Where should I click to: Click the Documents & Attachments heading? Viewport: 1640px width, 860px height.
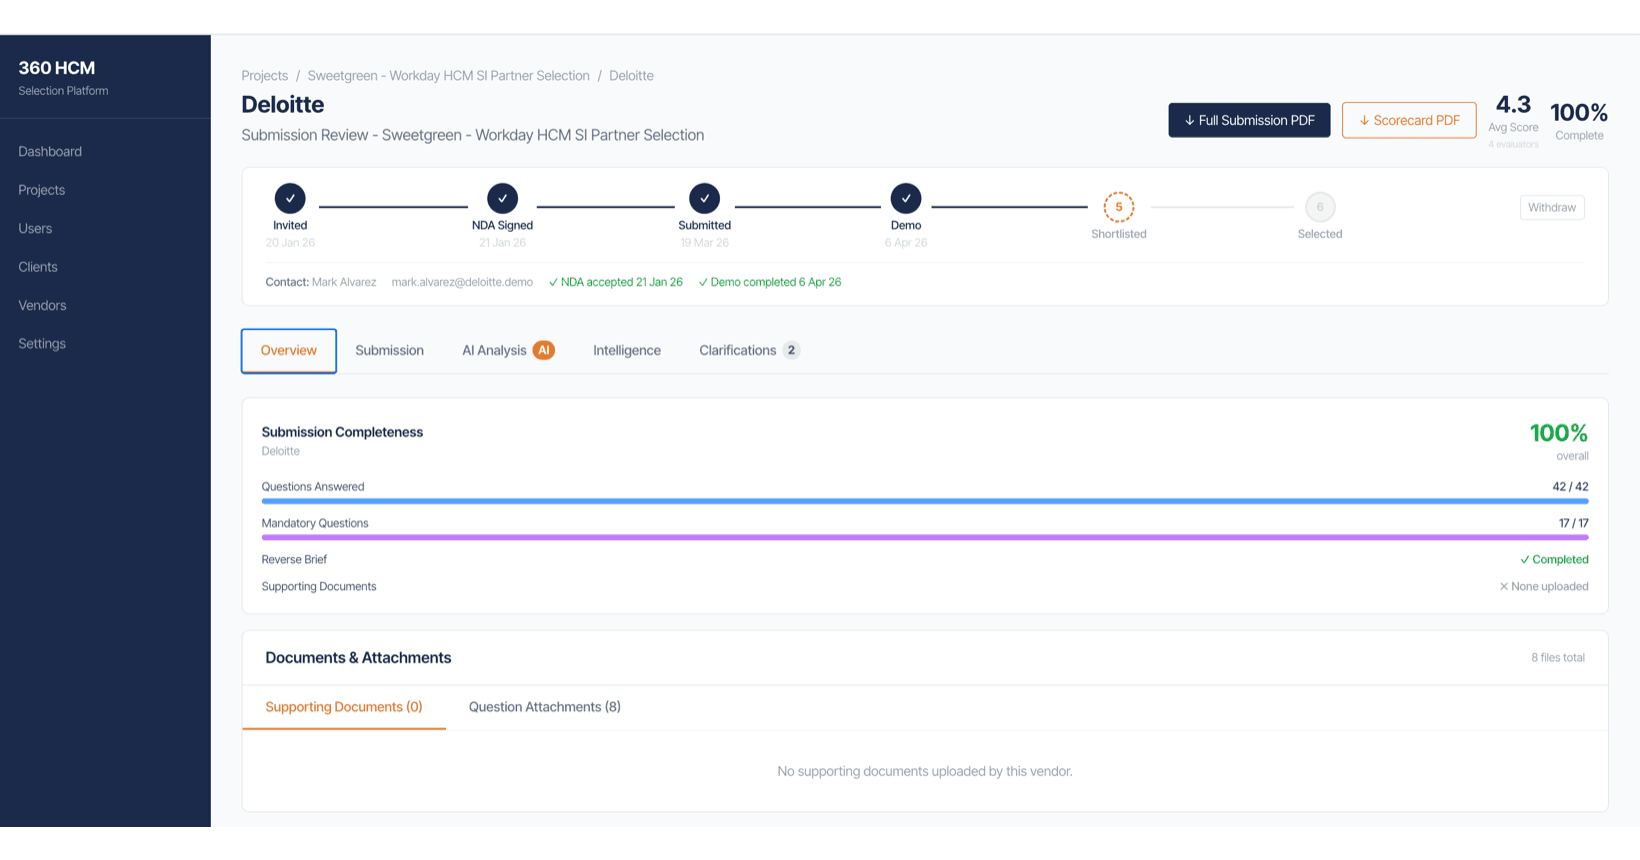tap(358, 658)
